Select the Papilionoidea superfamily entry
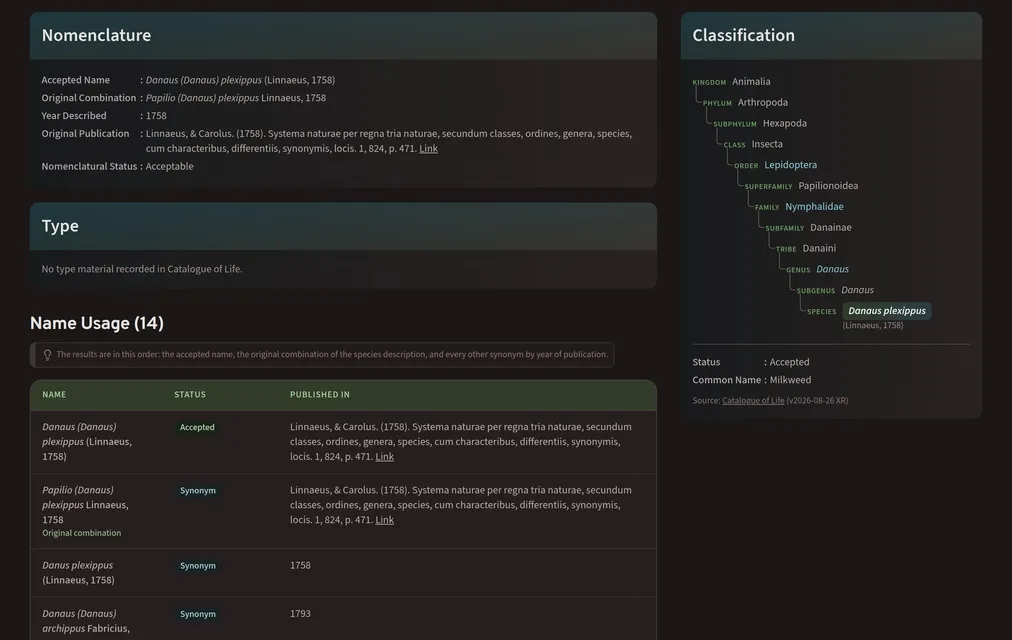This screenshot has height=640, width=1012. tap(828, 186)
